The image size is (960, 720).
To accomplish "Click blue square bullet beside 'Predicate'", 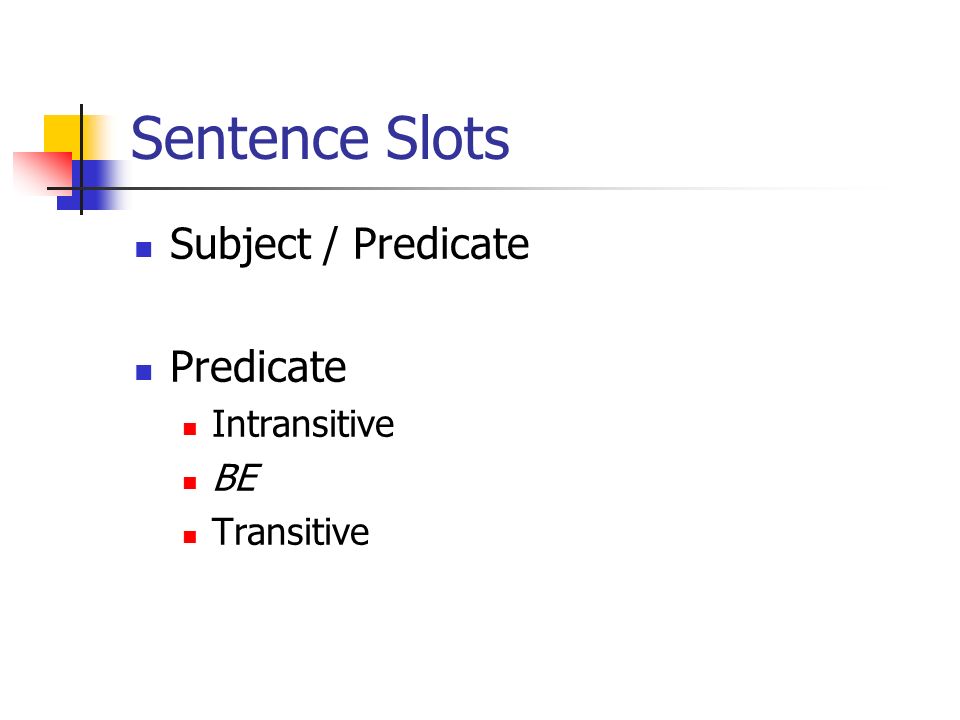I will click(x=144, y=372).
